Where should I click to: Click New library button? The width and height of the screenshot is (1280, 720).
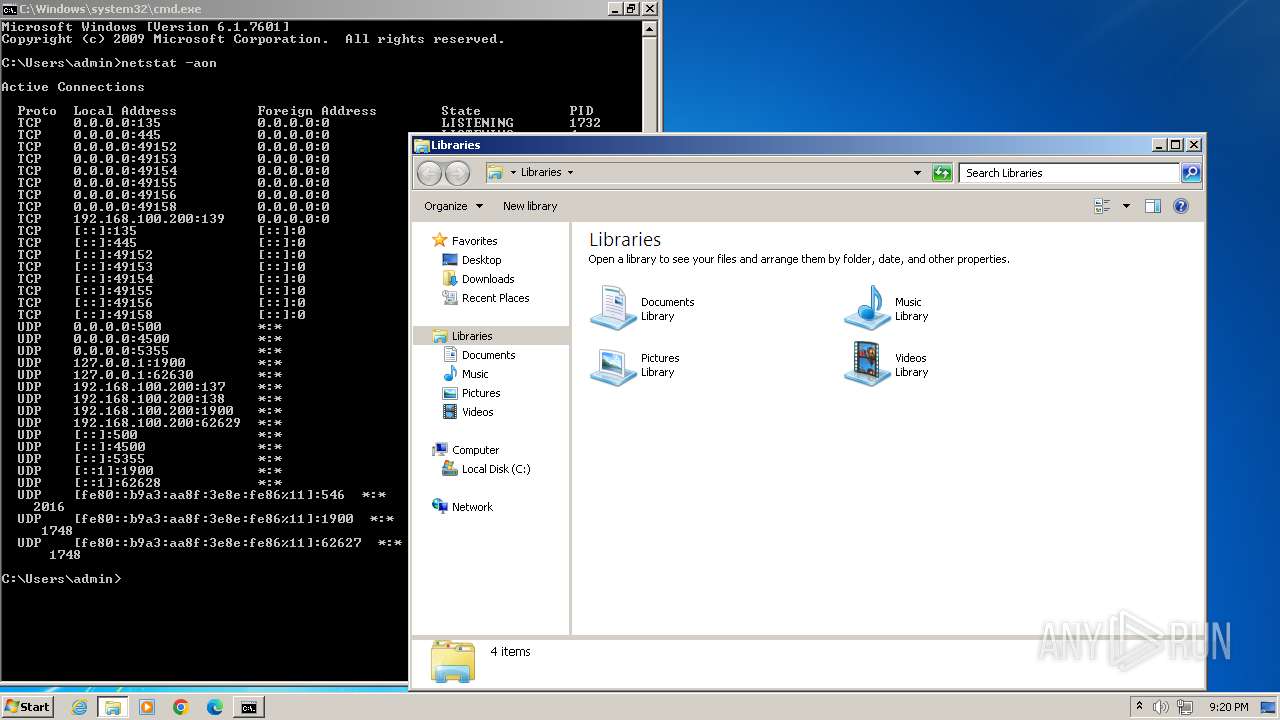[530, 206]
